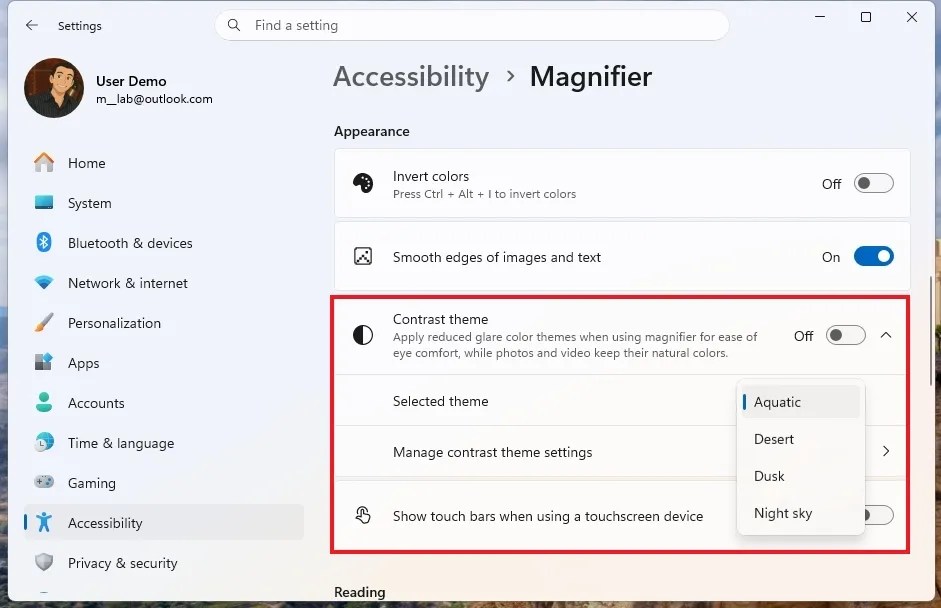Click in the Find a setting field
The image size is (941, 608).
(x=472, y=25)
